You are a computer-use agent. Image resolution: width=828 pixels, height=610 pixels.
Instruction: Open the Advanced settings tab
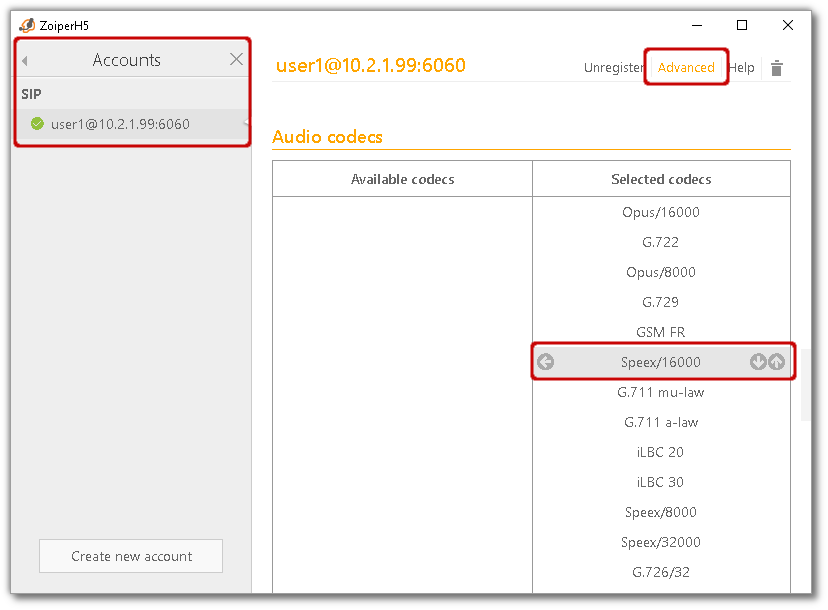686,68
